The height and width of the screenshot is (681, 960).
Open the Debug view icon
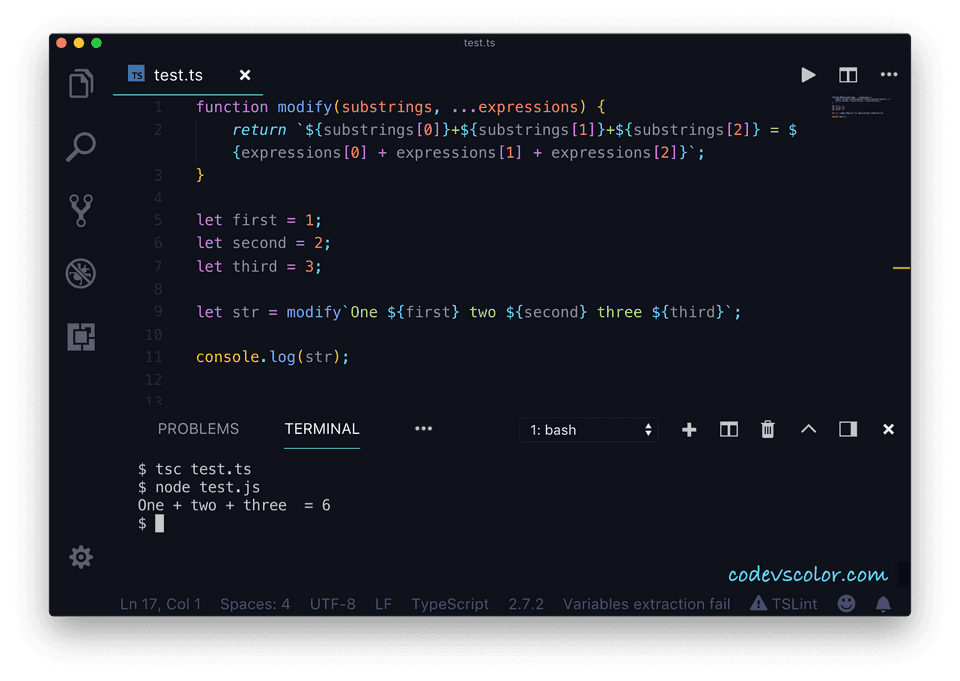(81, 273)
